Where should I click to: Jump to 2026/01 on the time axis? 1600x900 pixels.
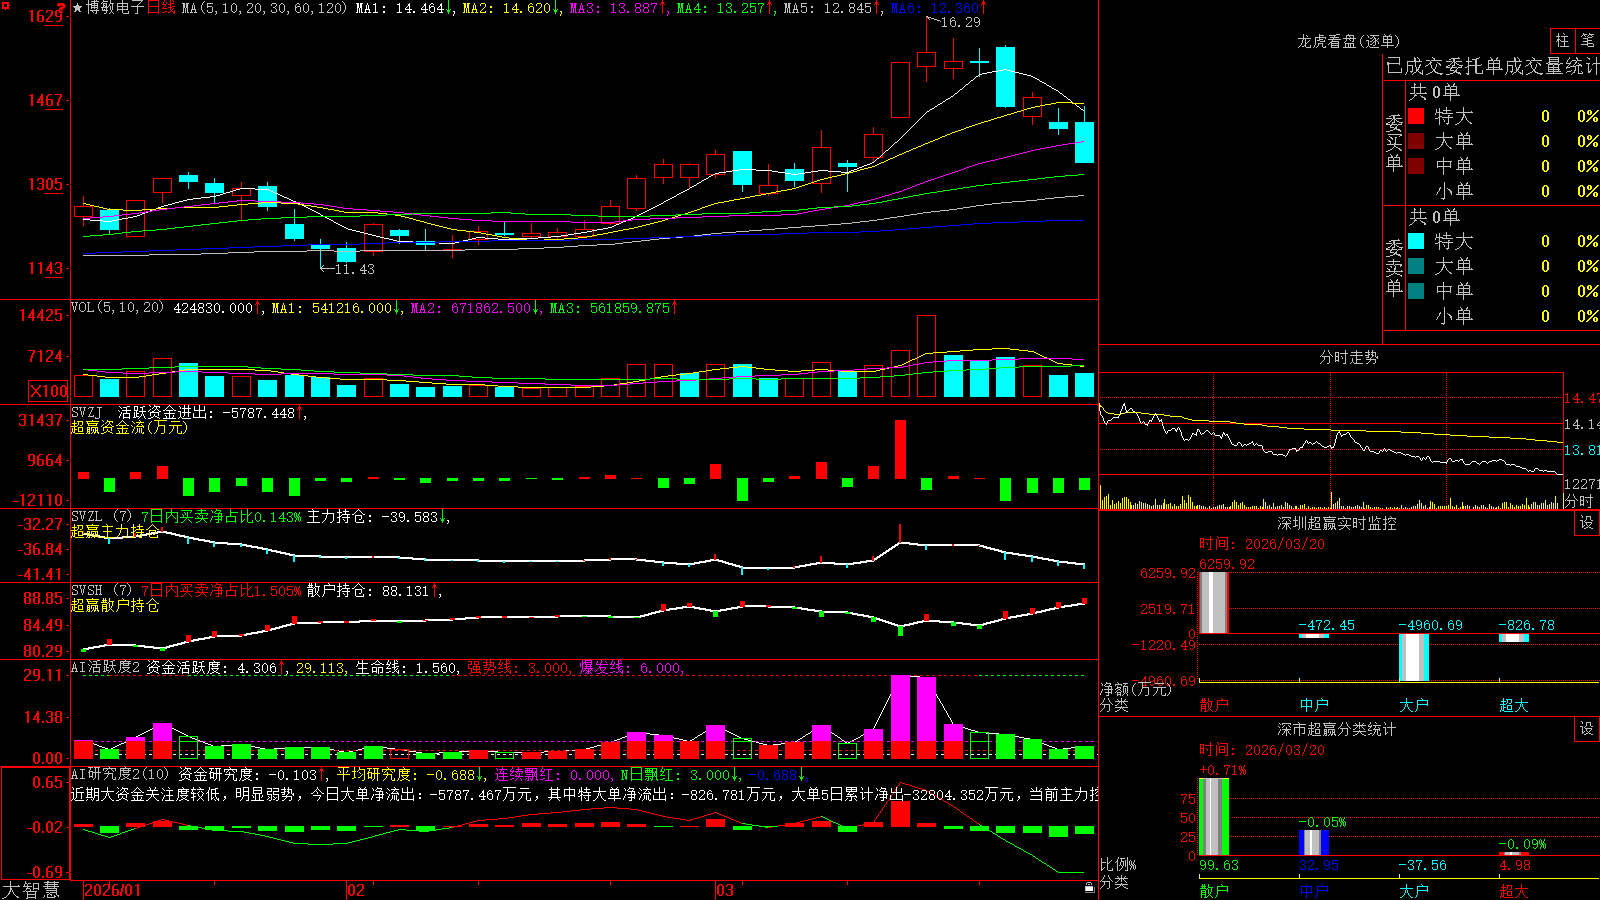pyautogui.click(x=113, y=890)
